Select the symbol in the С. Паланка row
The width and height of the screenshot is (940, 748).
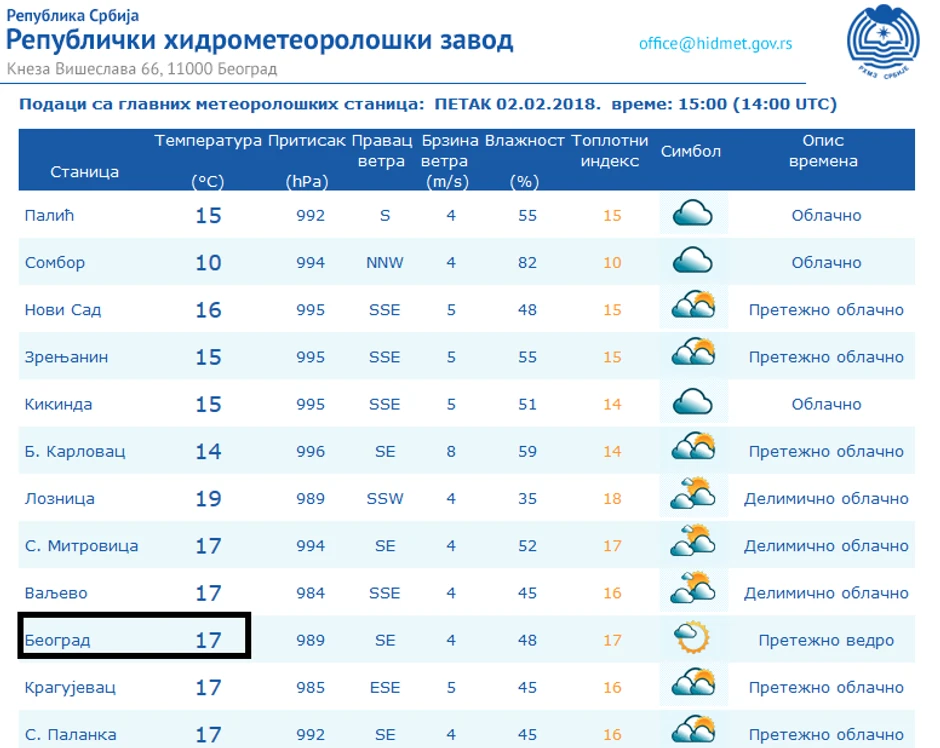pyautogui.click(x=690, y=731)
